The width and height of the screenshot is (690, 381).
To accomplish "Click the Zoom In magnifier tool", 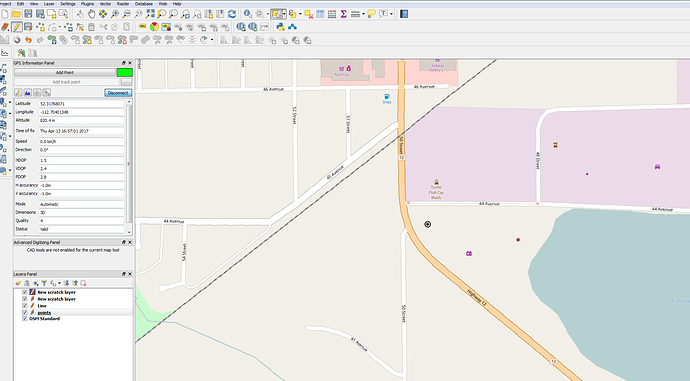I will (x=115, y=14).
